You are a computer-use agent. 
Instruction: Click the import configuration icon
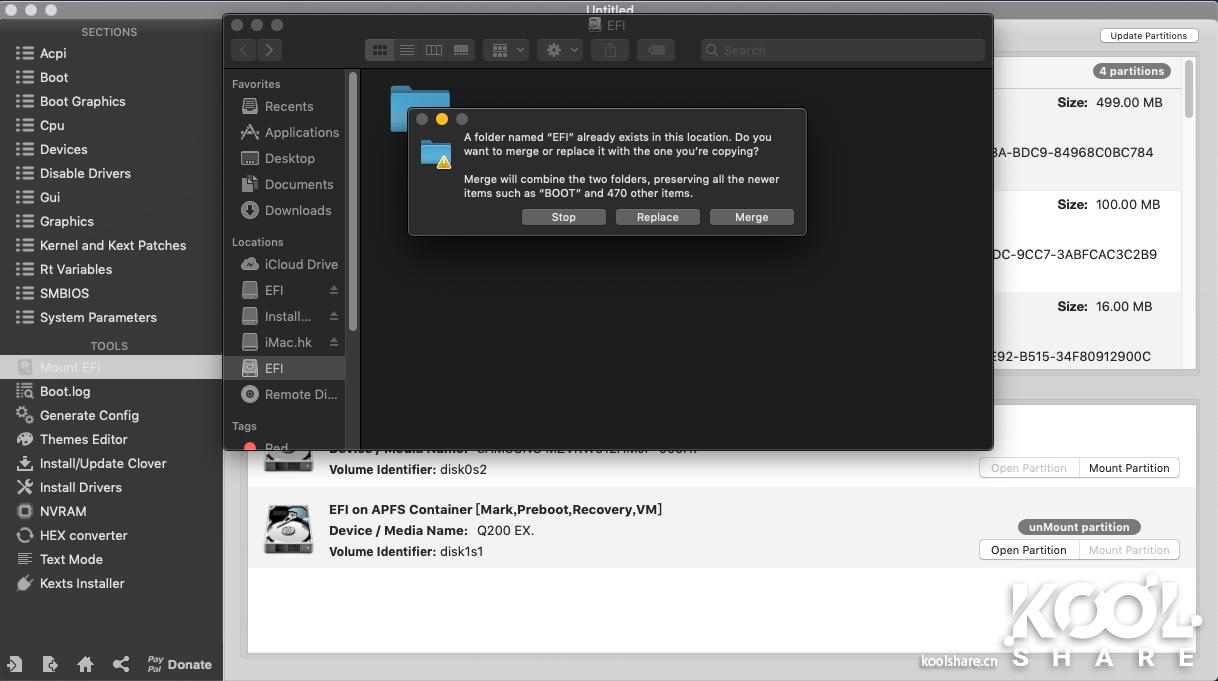coord(14,664)
